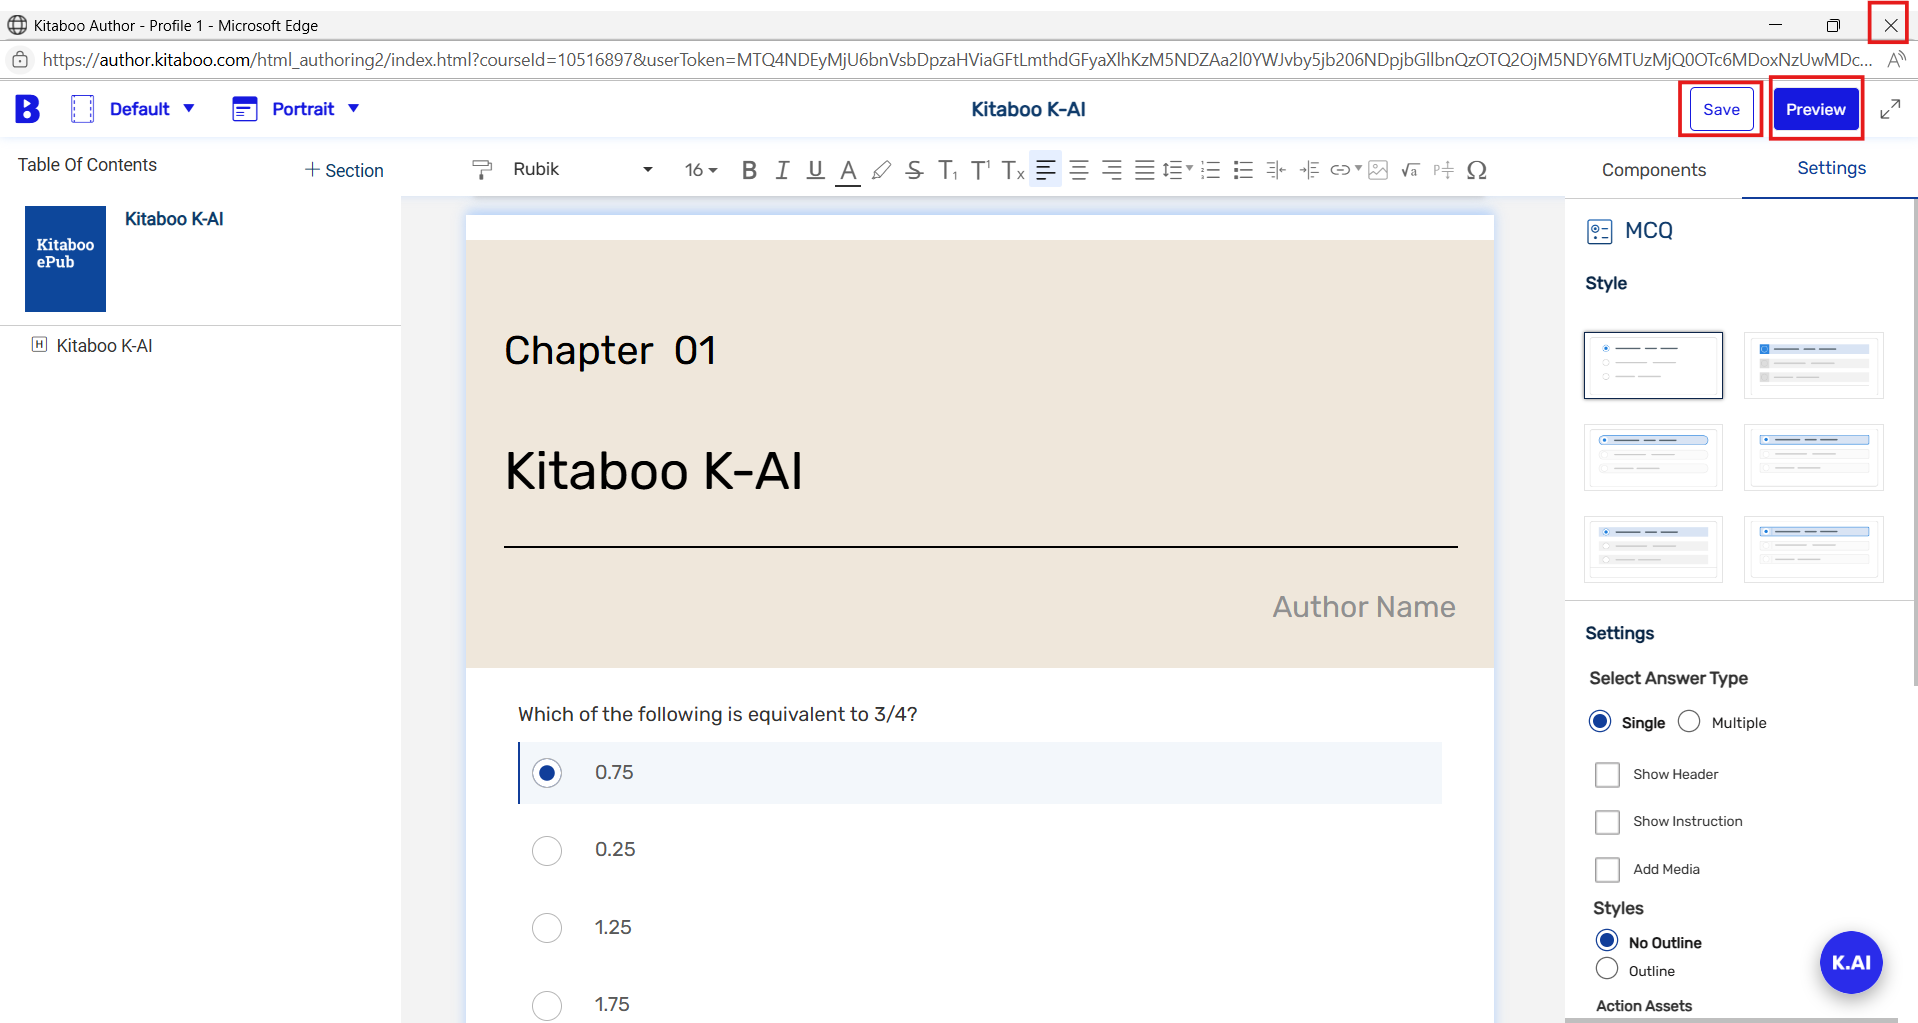This screenshot has height=1023, width=1918.
Task: Apply strikethrough formatting
Action: coord(914,170)
